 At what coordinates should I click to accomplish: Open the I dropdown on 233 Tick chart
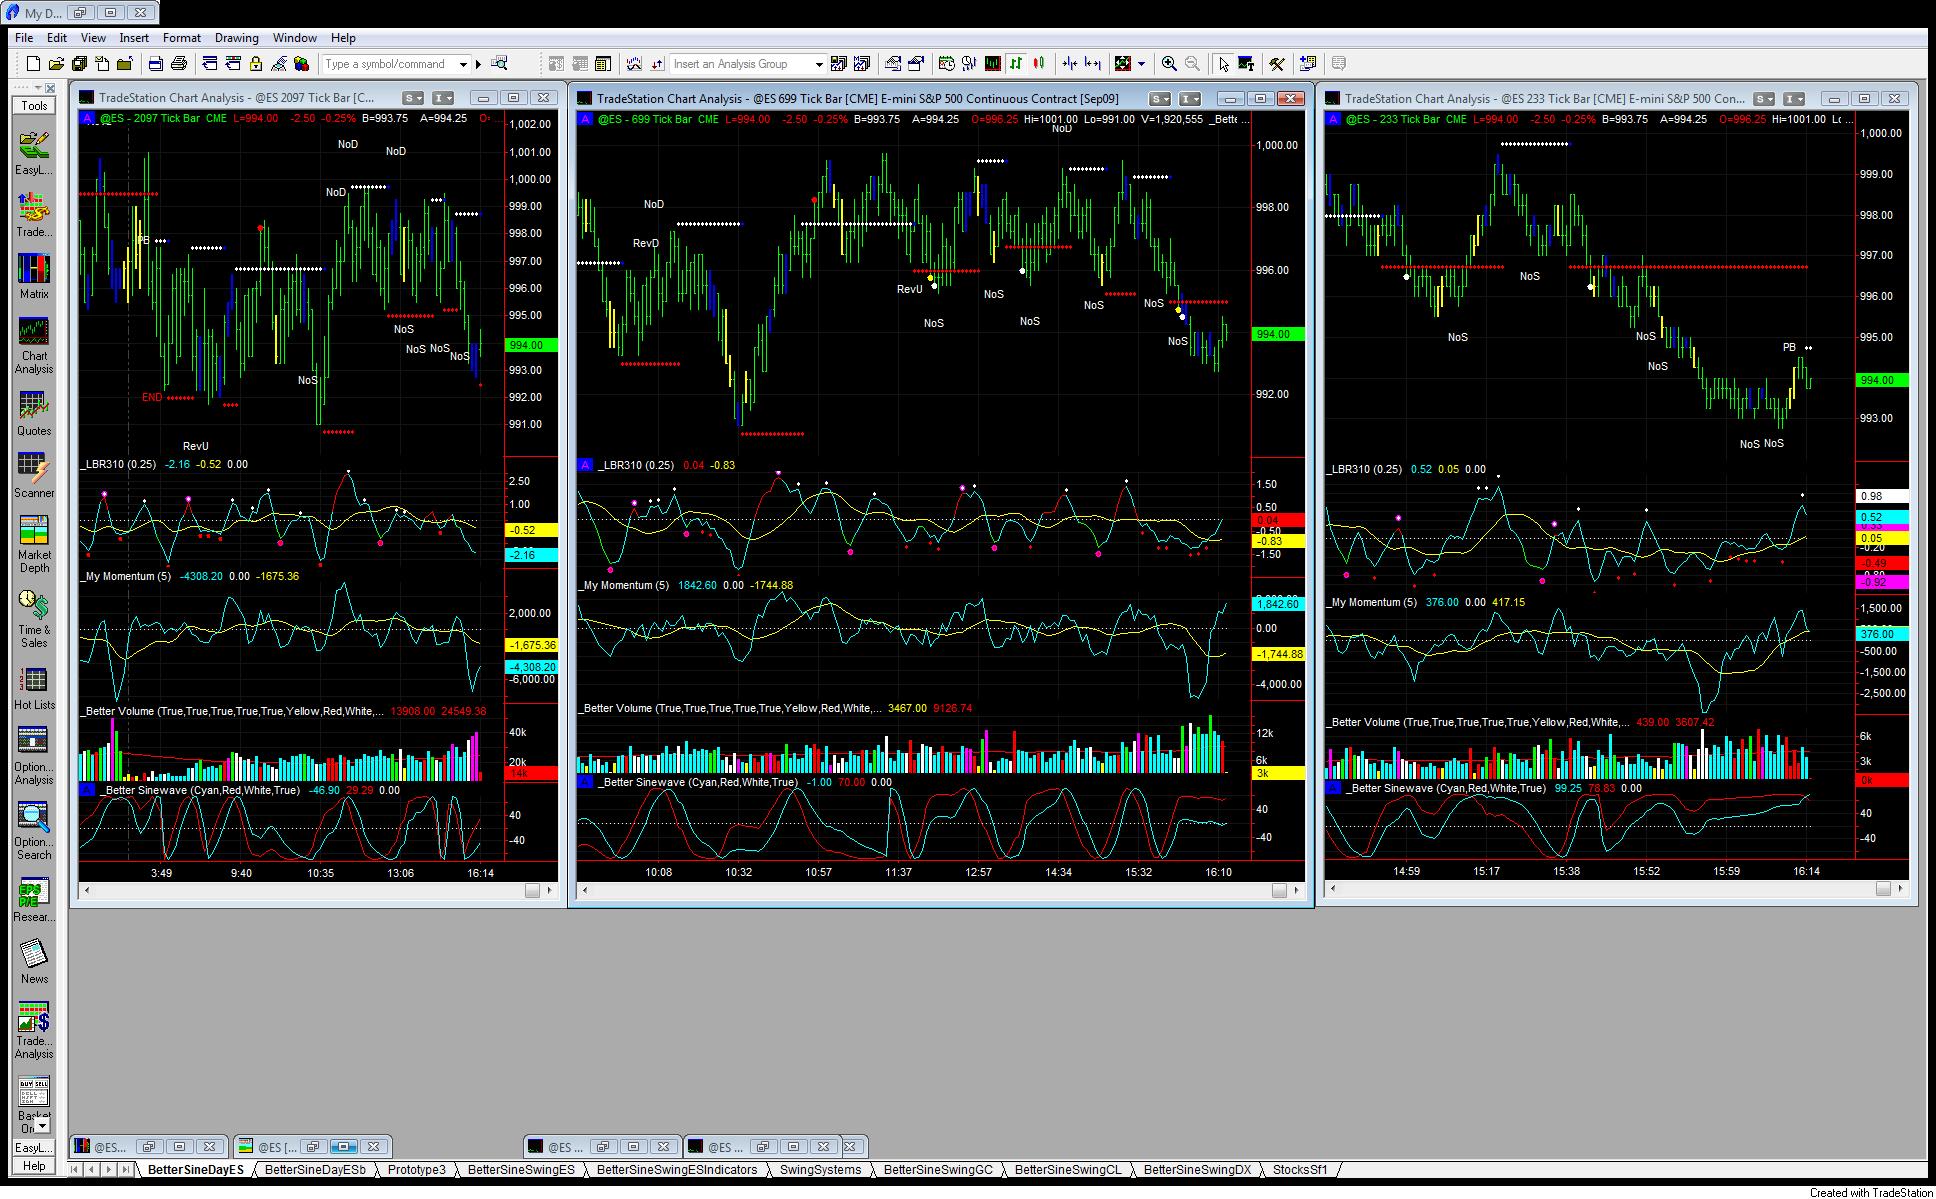pyautogui.click(x=1795, y=98)
